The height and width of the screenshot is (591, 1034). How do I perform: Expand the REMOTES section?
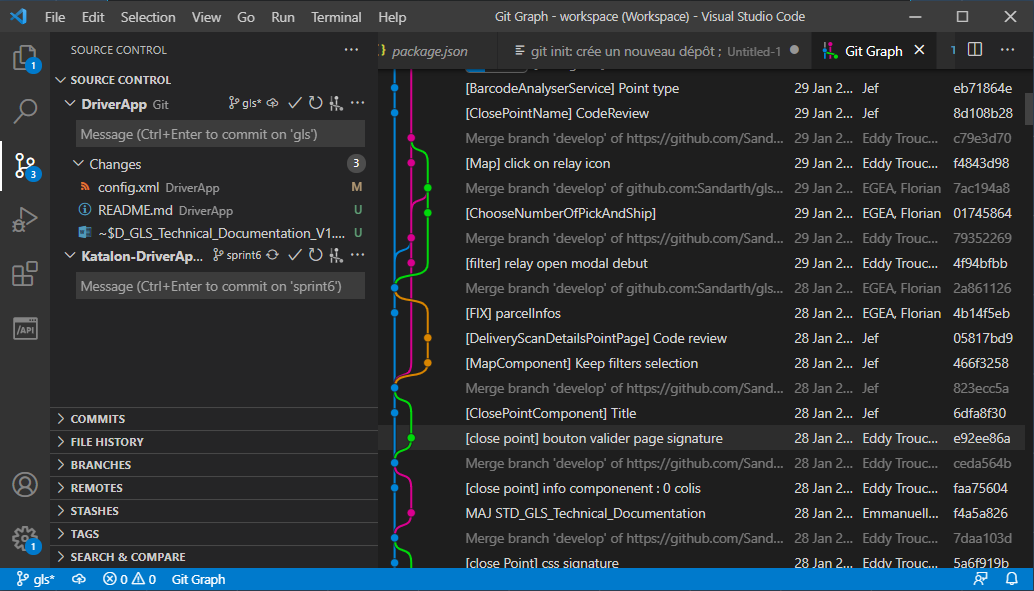(214, 488)
